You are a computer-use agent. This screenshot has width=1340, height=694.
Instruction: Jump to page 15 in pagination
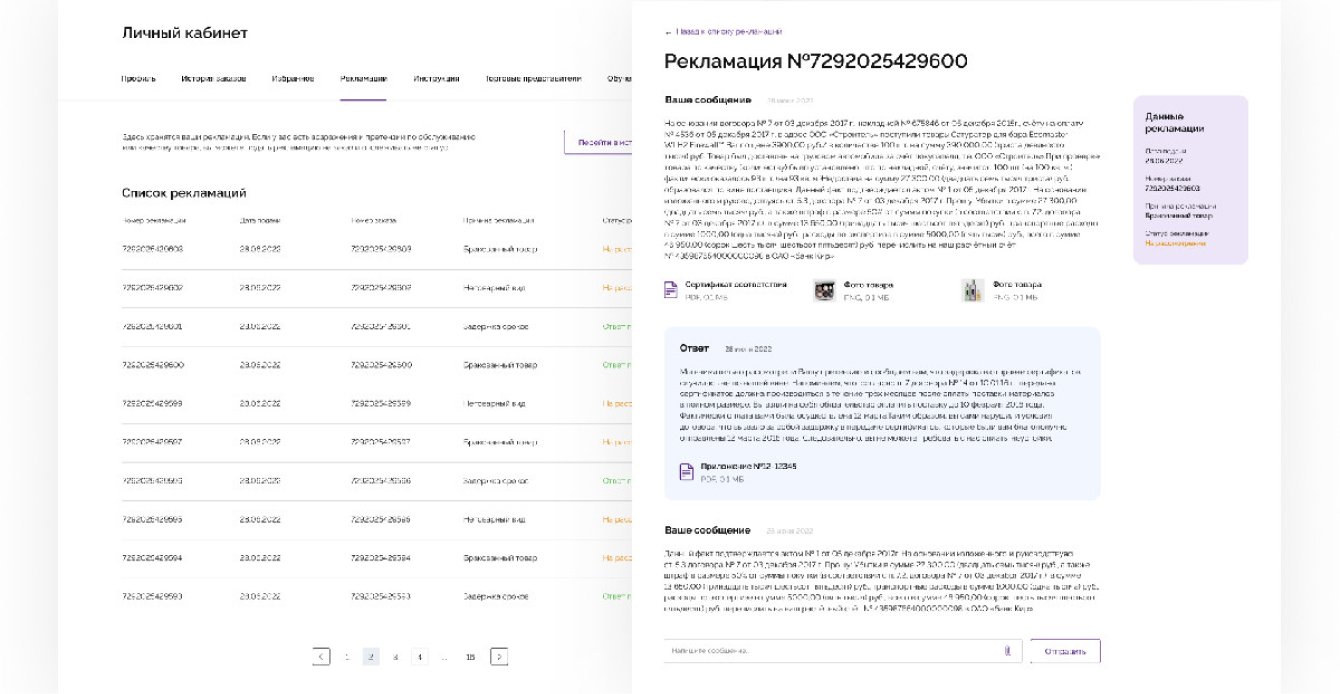(x=470, y=657)
